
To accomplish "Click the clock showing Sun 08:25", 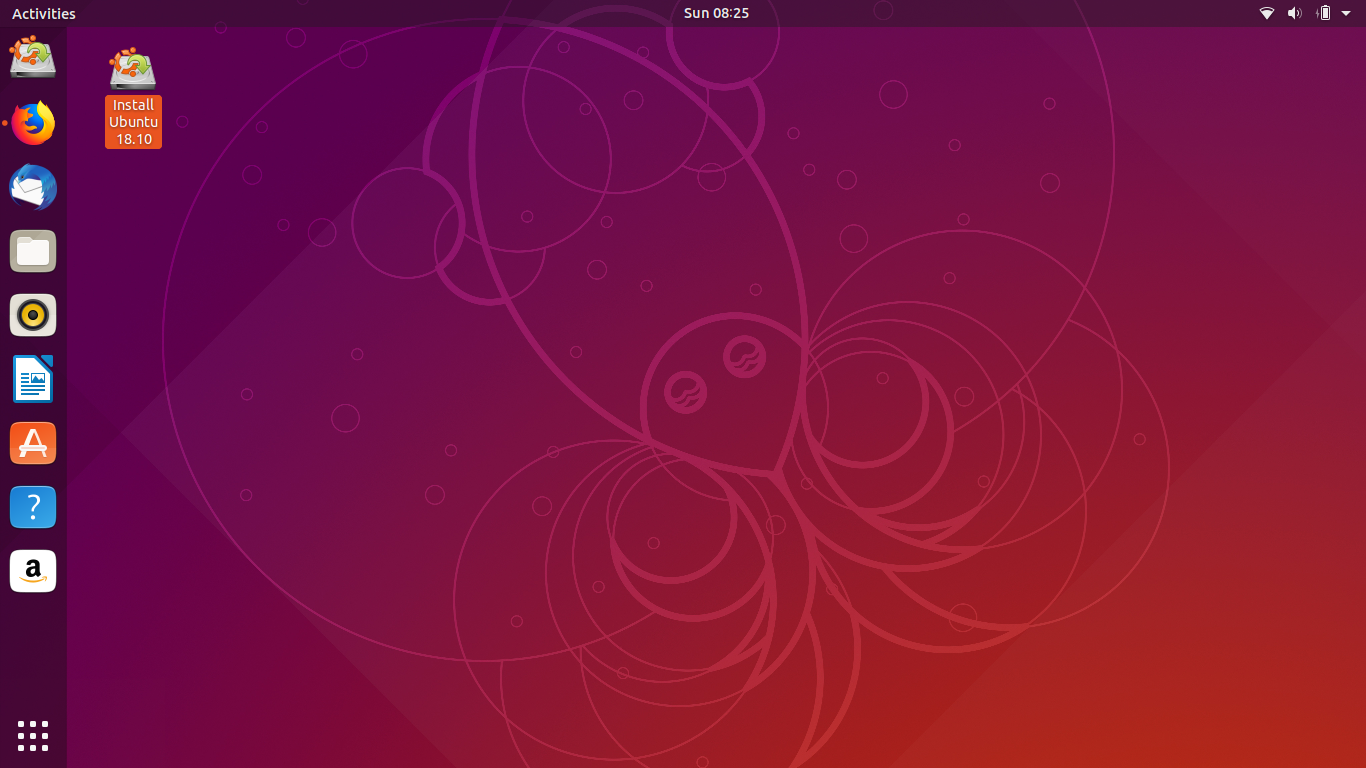I will (715, 13).
